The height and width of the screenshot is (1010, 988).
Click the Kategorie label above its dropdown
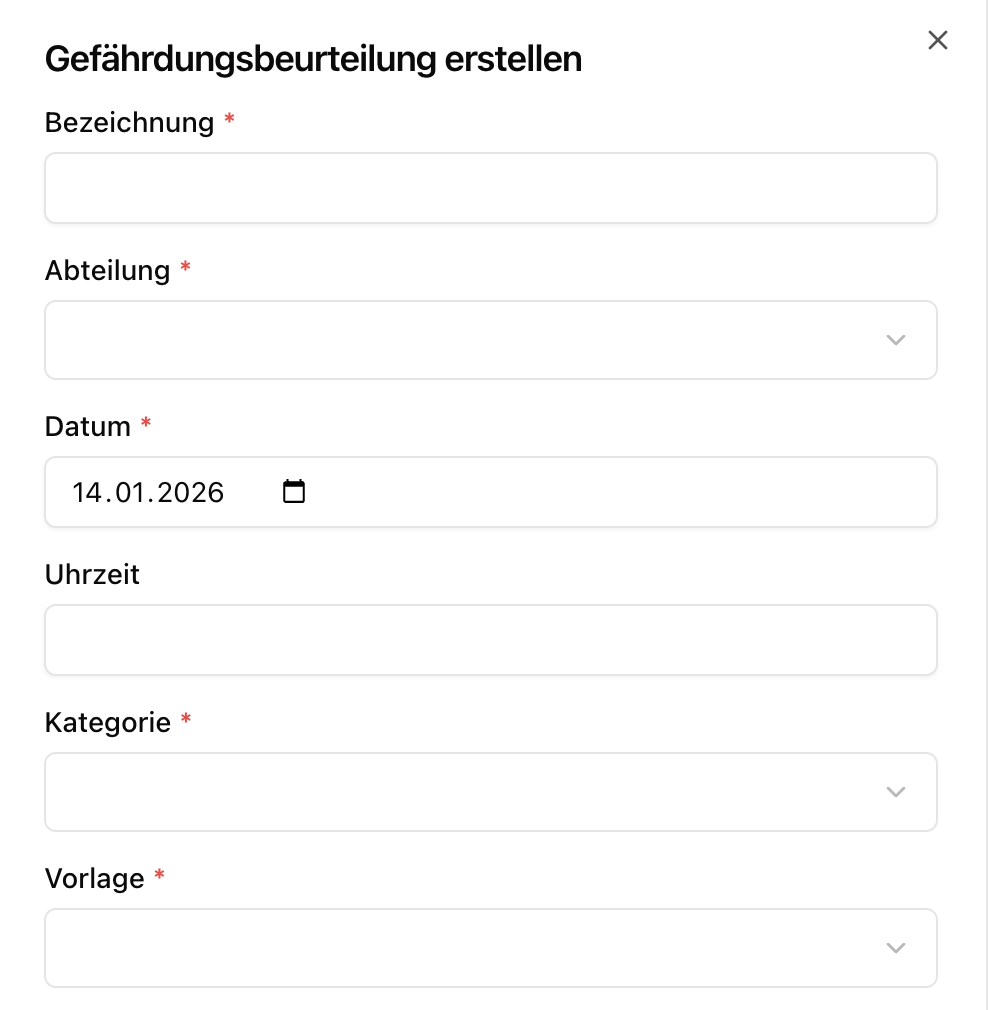coord(108,722)
